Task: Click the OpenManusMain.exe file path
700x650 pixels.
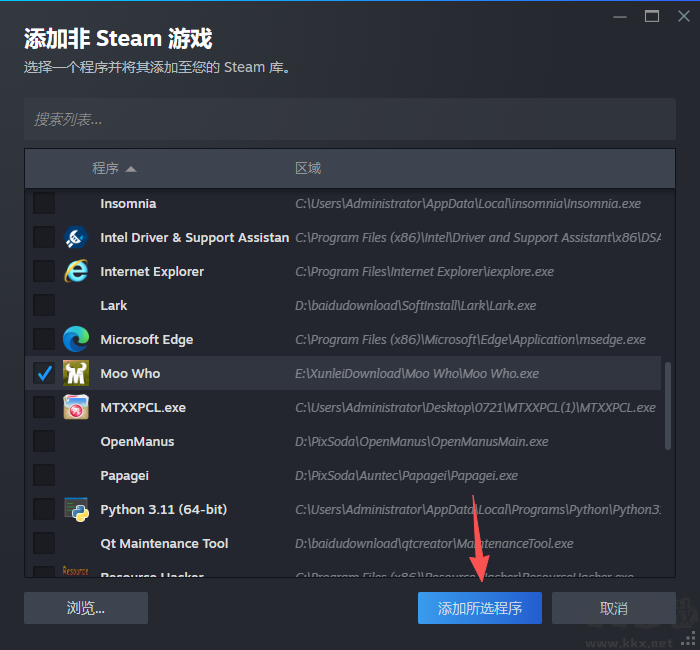Action: click(x=422, y=442)
